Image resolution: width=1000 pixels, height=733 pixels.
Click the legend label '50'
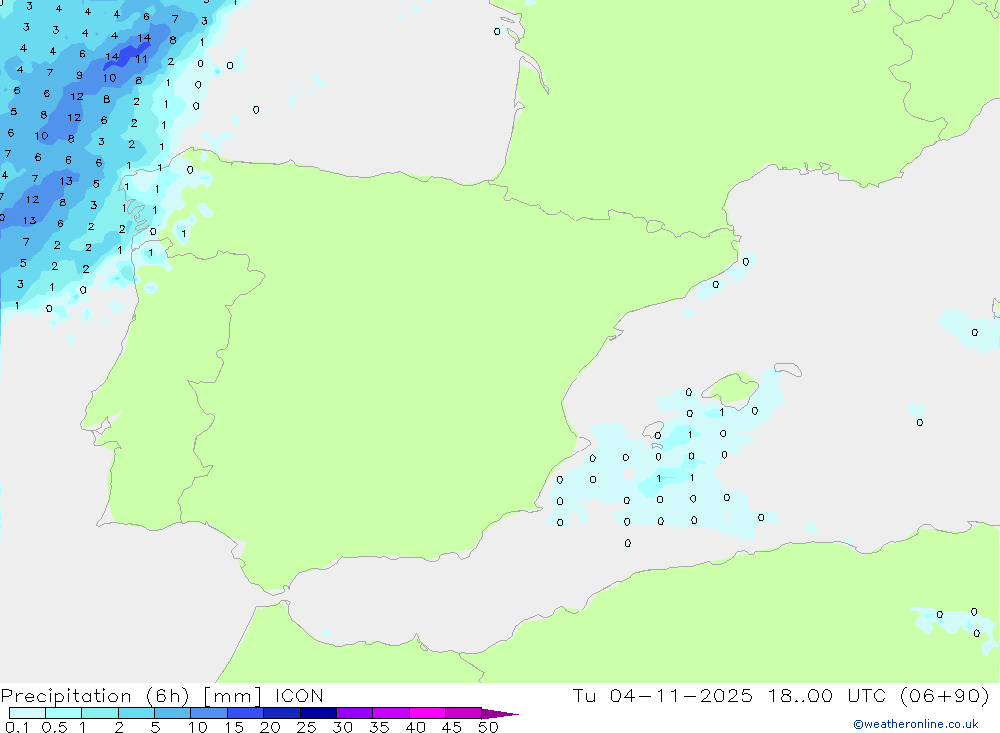[x=488, y=727]
